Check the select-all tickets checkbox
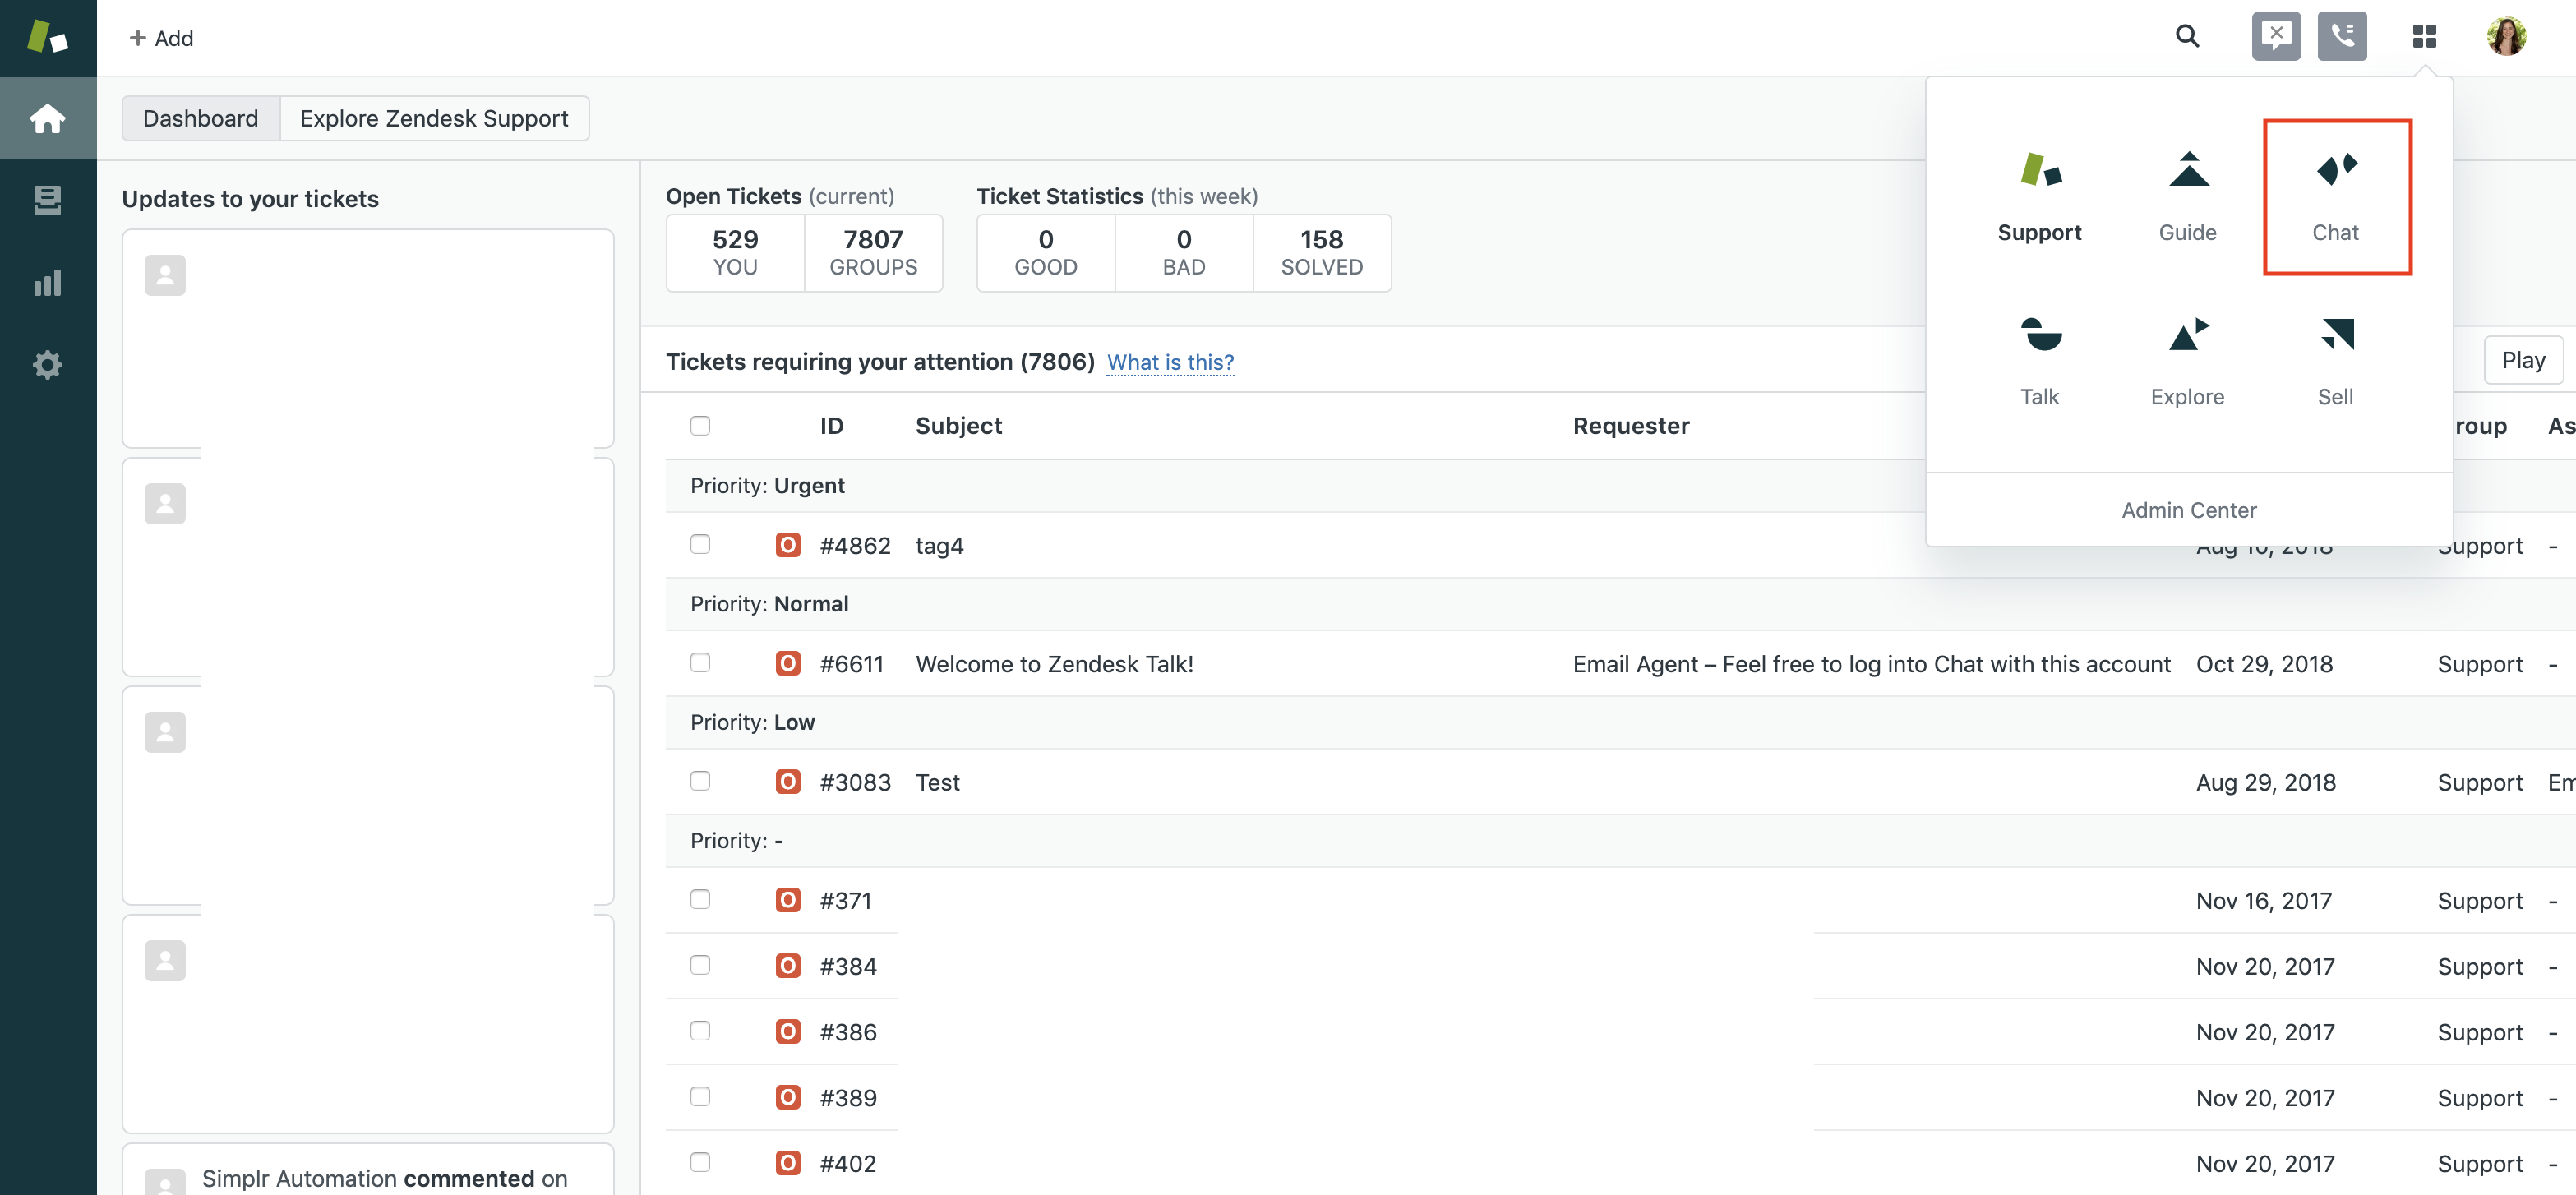This screenshot has height=1195, width=2576. tap(700, 425)
